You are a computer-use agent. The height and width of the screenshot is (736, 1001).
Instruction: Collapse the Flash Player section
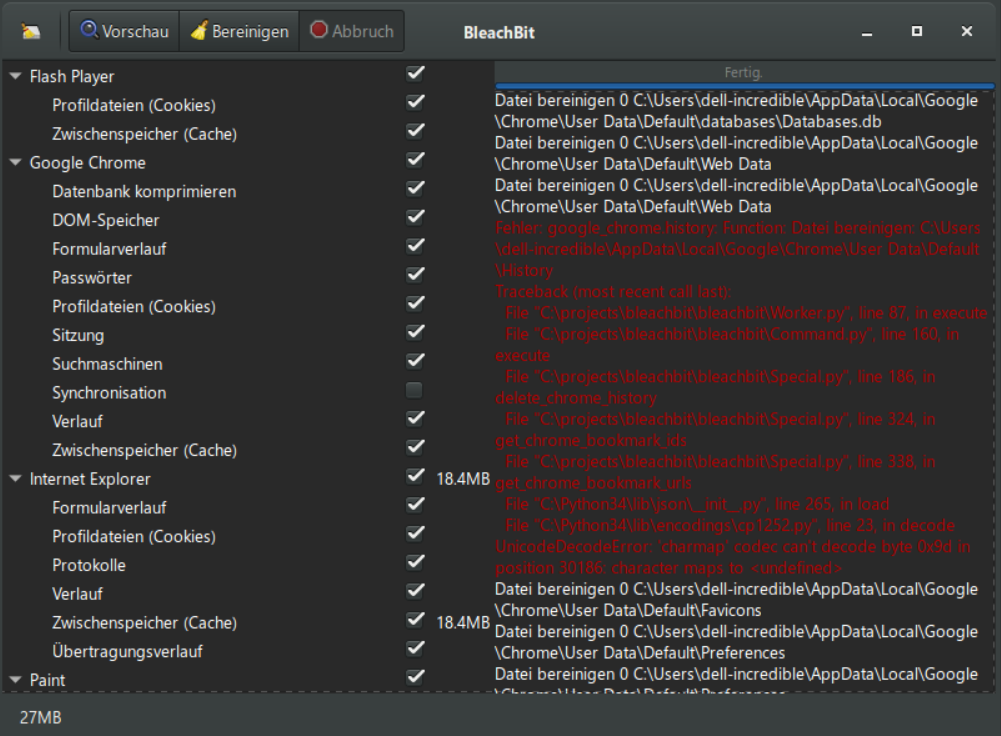click(x=14, y=75)
